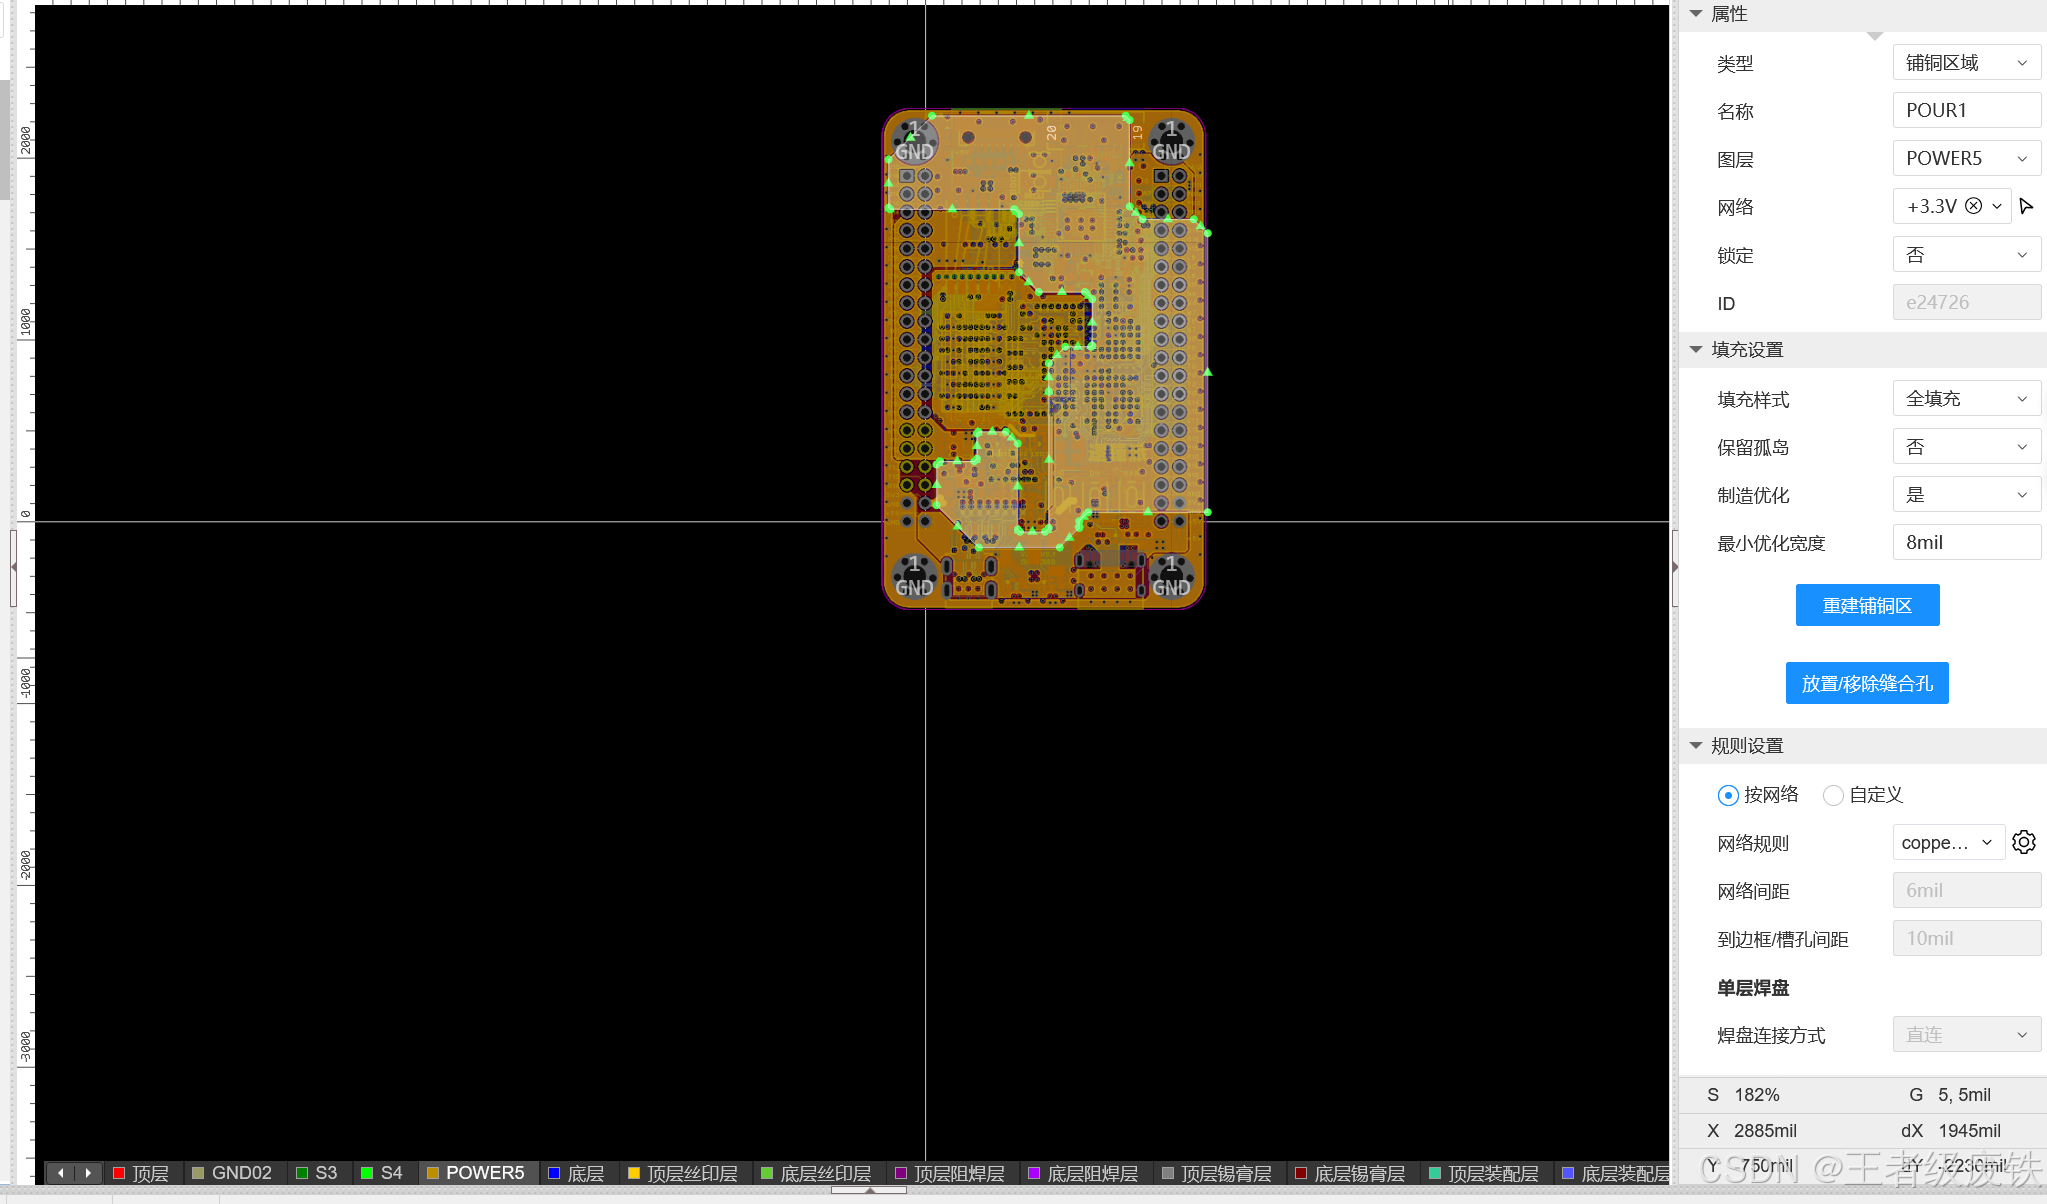Select the 自定义 radio option
Screen dimensions: 2047x1204
[x=1833, y=796]
